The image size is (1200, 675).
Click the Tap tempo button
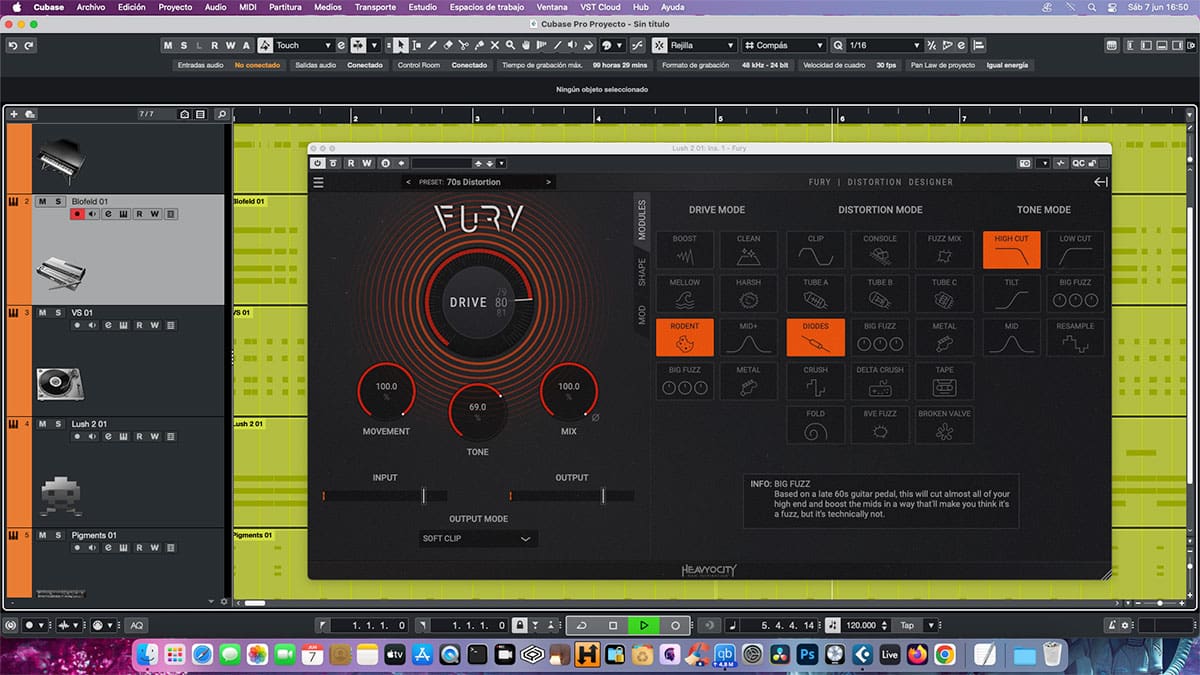coord(907,625)
